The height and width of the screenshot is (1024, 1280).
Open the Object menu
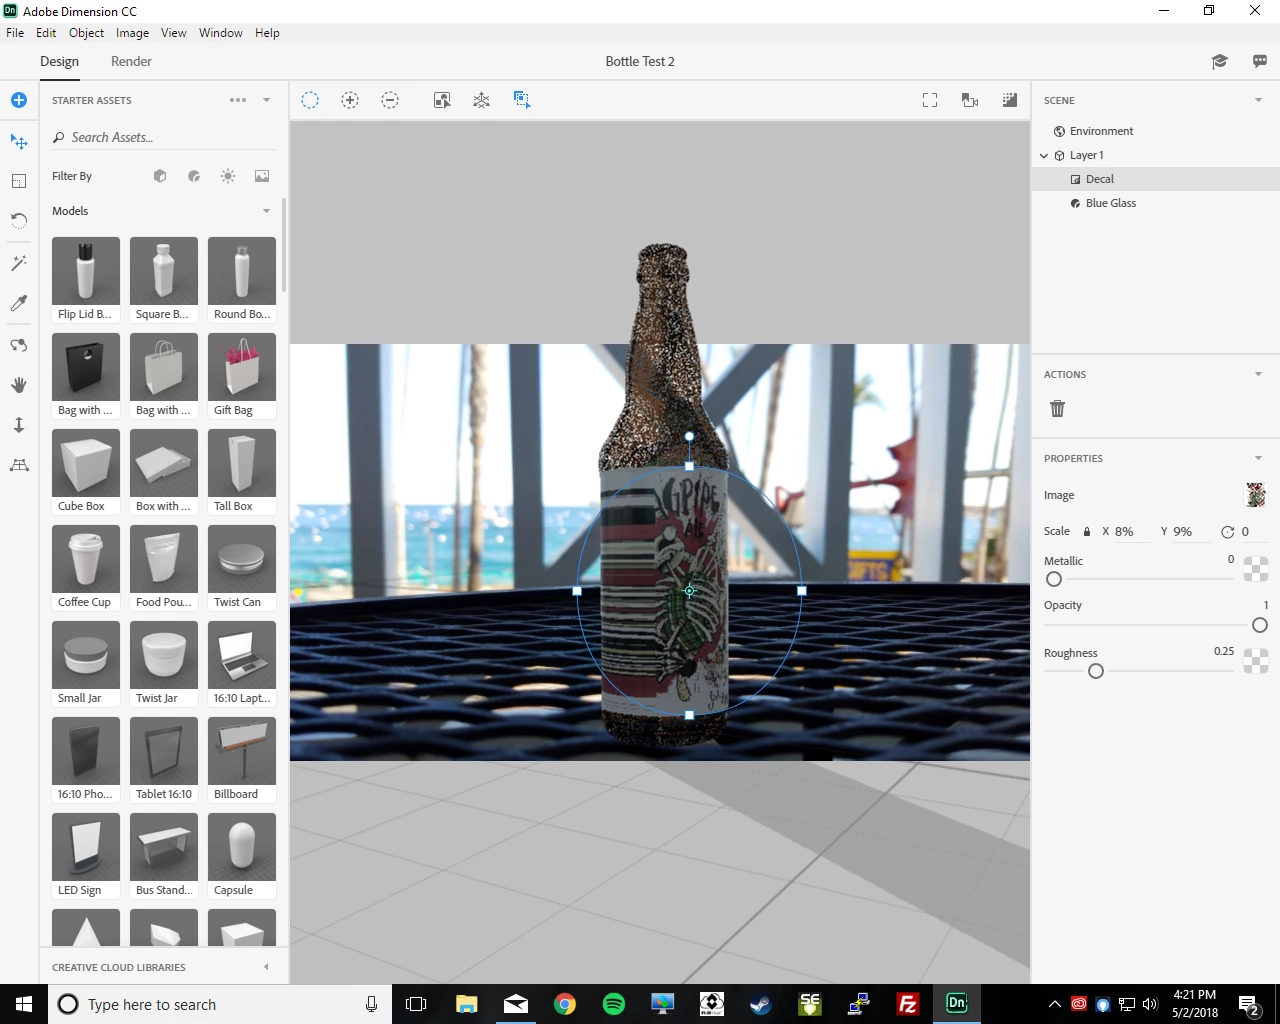[86, 33]
